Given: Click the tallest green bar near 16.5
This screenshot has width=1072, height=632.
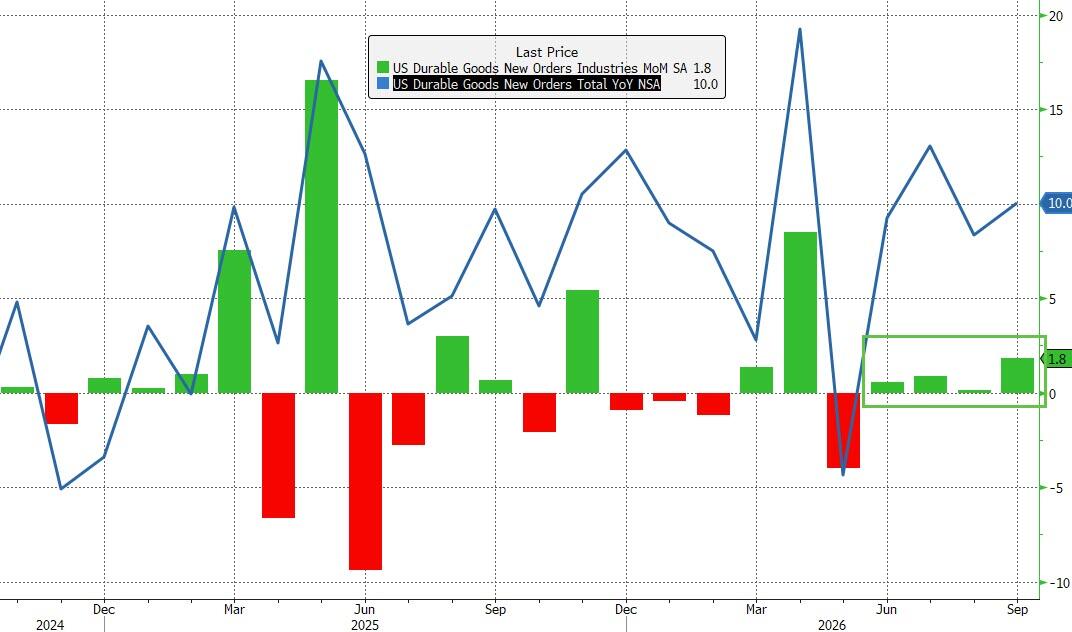Looking at the screenshot, I should 321,237.
